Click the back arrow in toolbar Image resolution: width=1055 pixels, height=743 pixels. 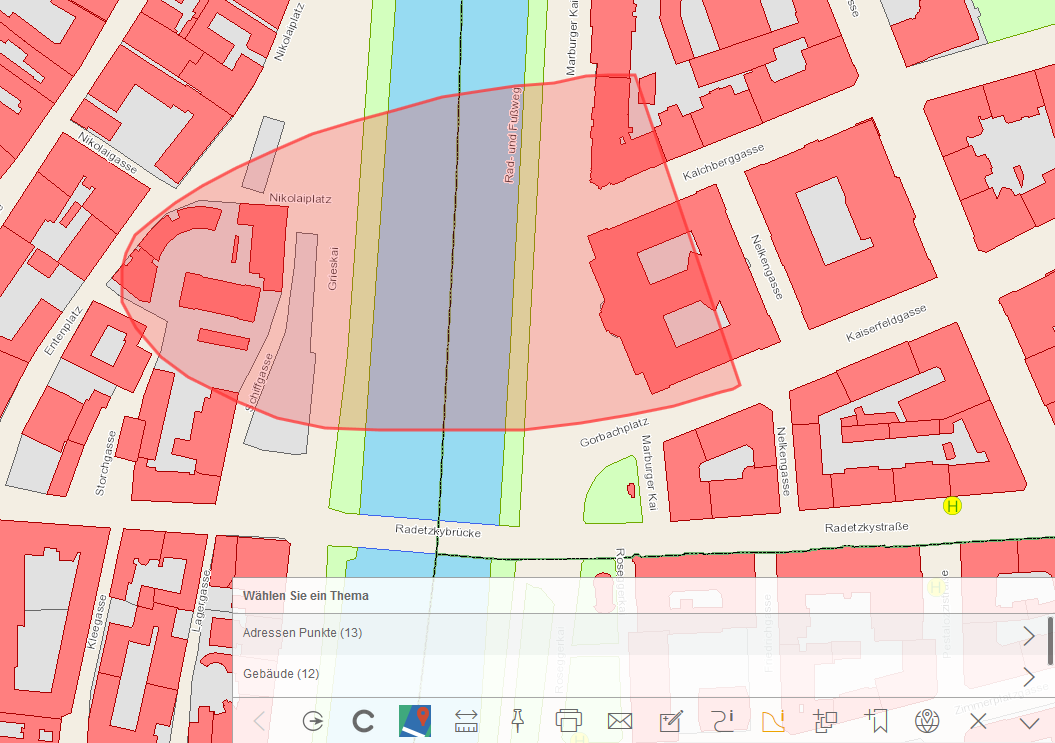point(259,721)
